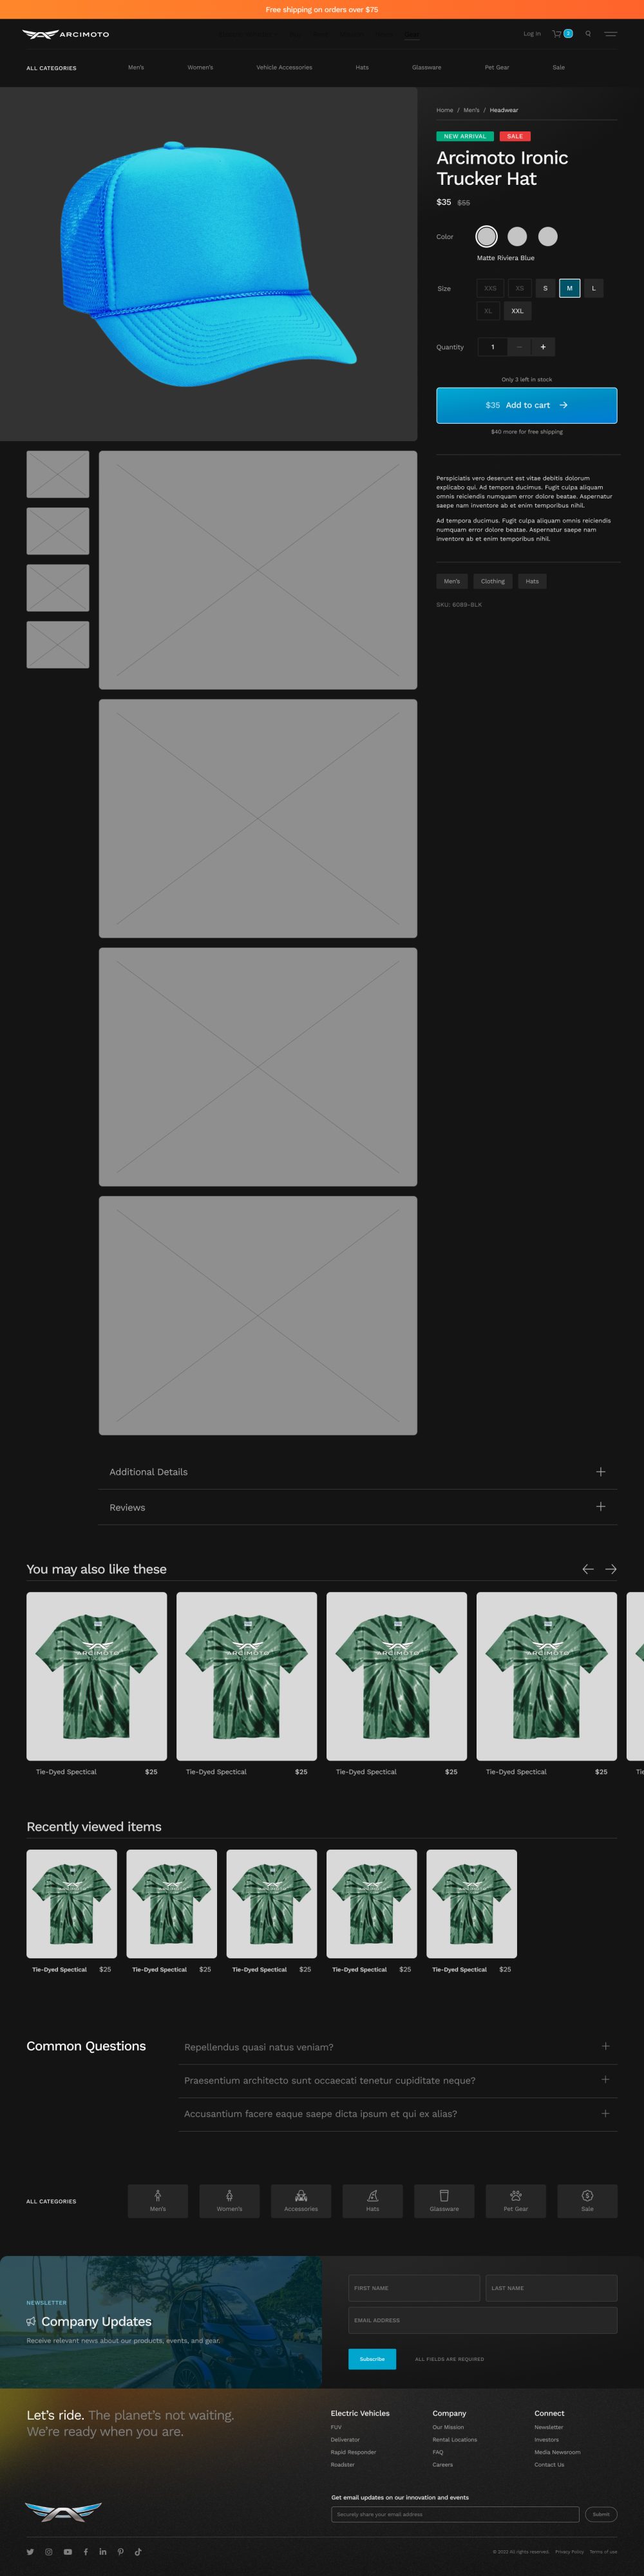Expand the Reviews section

tap(357, 1507)
